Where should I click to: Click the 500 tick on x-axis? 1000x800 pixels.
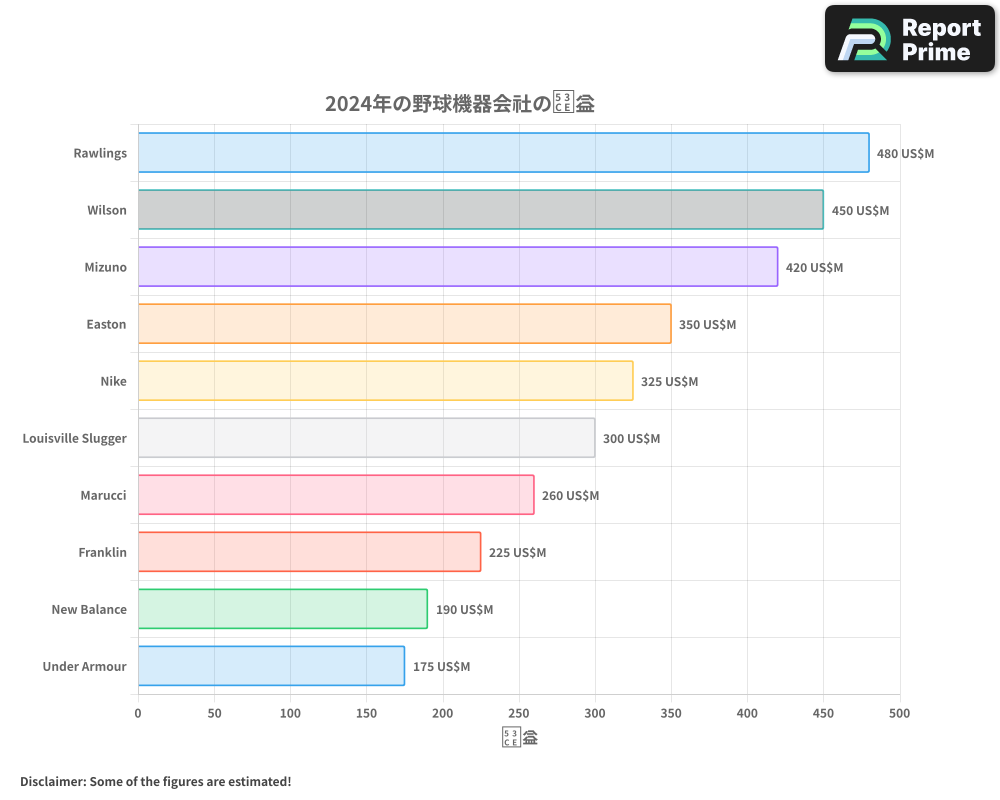point(899,713)
